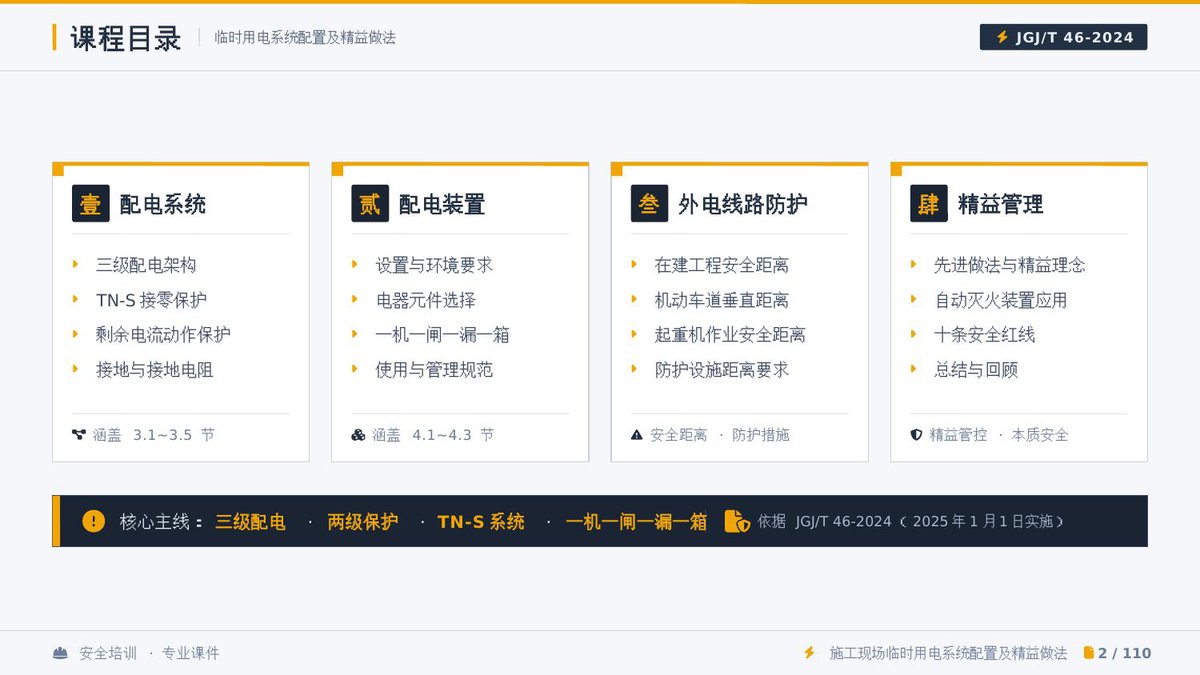The image size is (1200, 675).
Task: Click the cubes icon beside 涵盖 4.1~4.3 节
Action: [358, 435]
